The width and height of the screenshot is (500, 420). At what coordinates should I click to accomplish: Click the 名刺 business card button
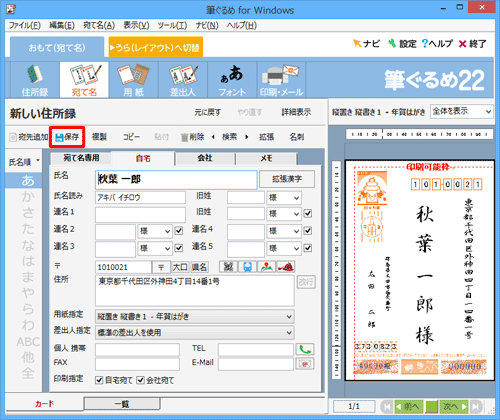point(296,137)
